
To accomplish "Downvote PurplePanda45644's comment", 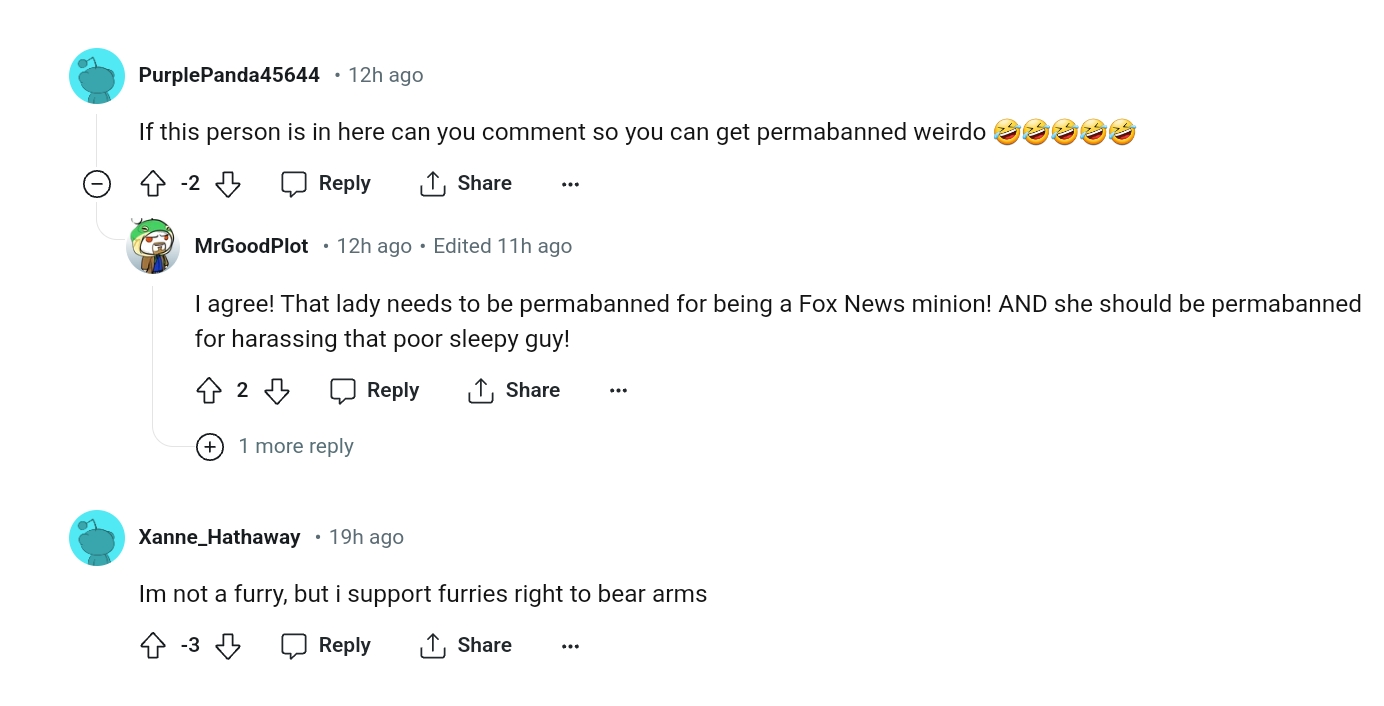I will tap(228, 184).
